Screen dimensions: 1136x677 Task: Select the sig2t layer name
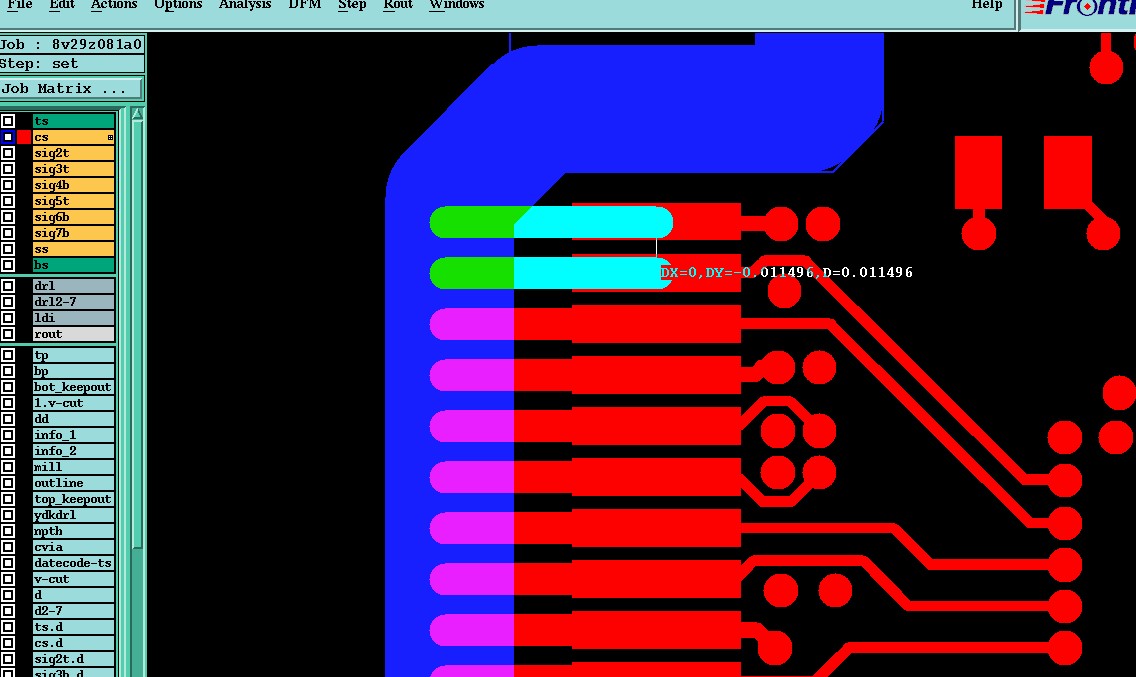(74, 153)
